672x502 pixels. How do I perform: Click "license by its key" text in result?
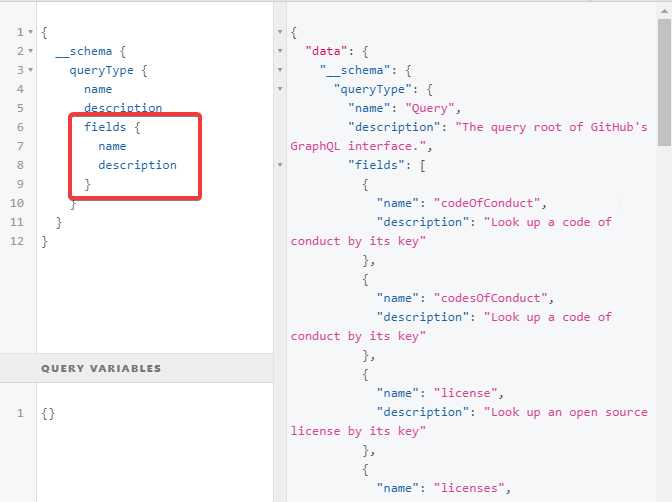pyautogui.click(x=358, y=431)
